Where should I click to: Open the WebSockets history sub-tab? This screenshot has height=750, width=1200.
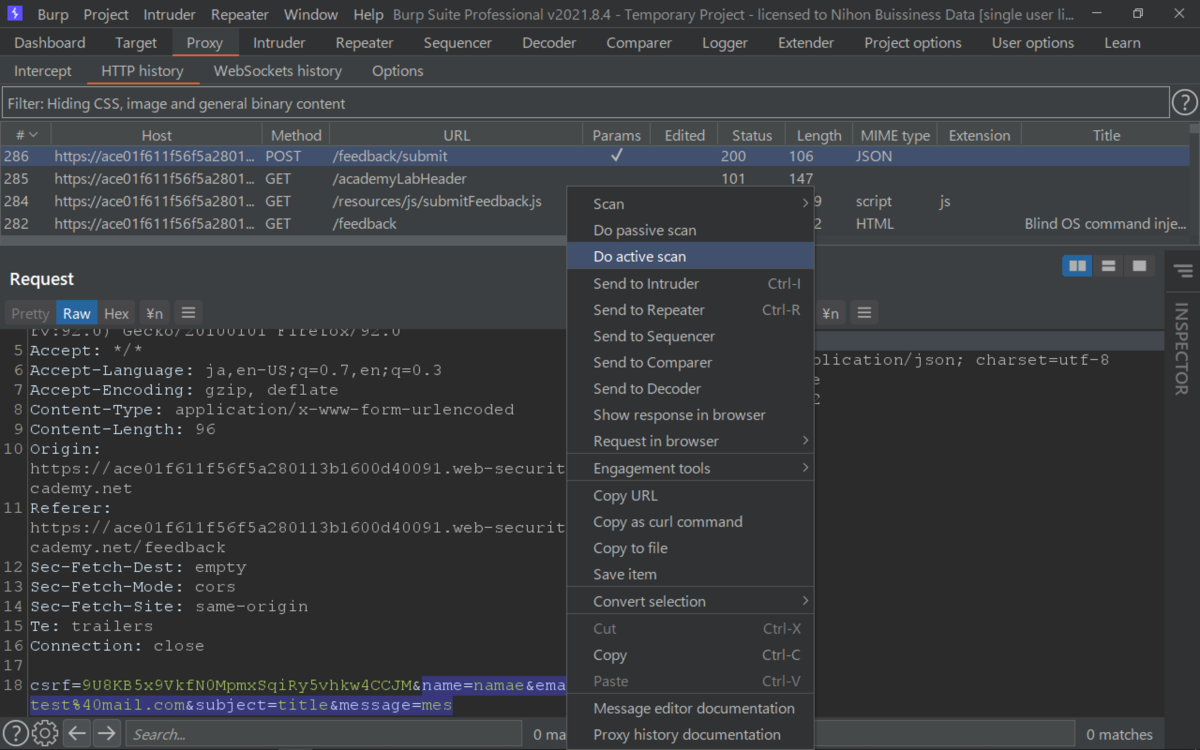(278, 71)
